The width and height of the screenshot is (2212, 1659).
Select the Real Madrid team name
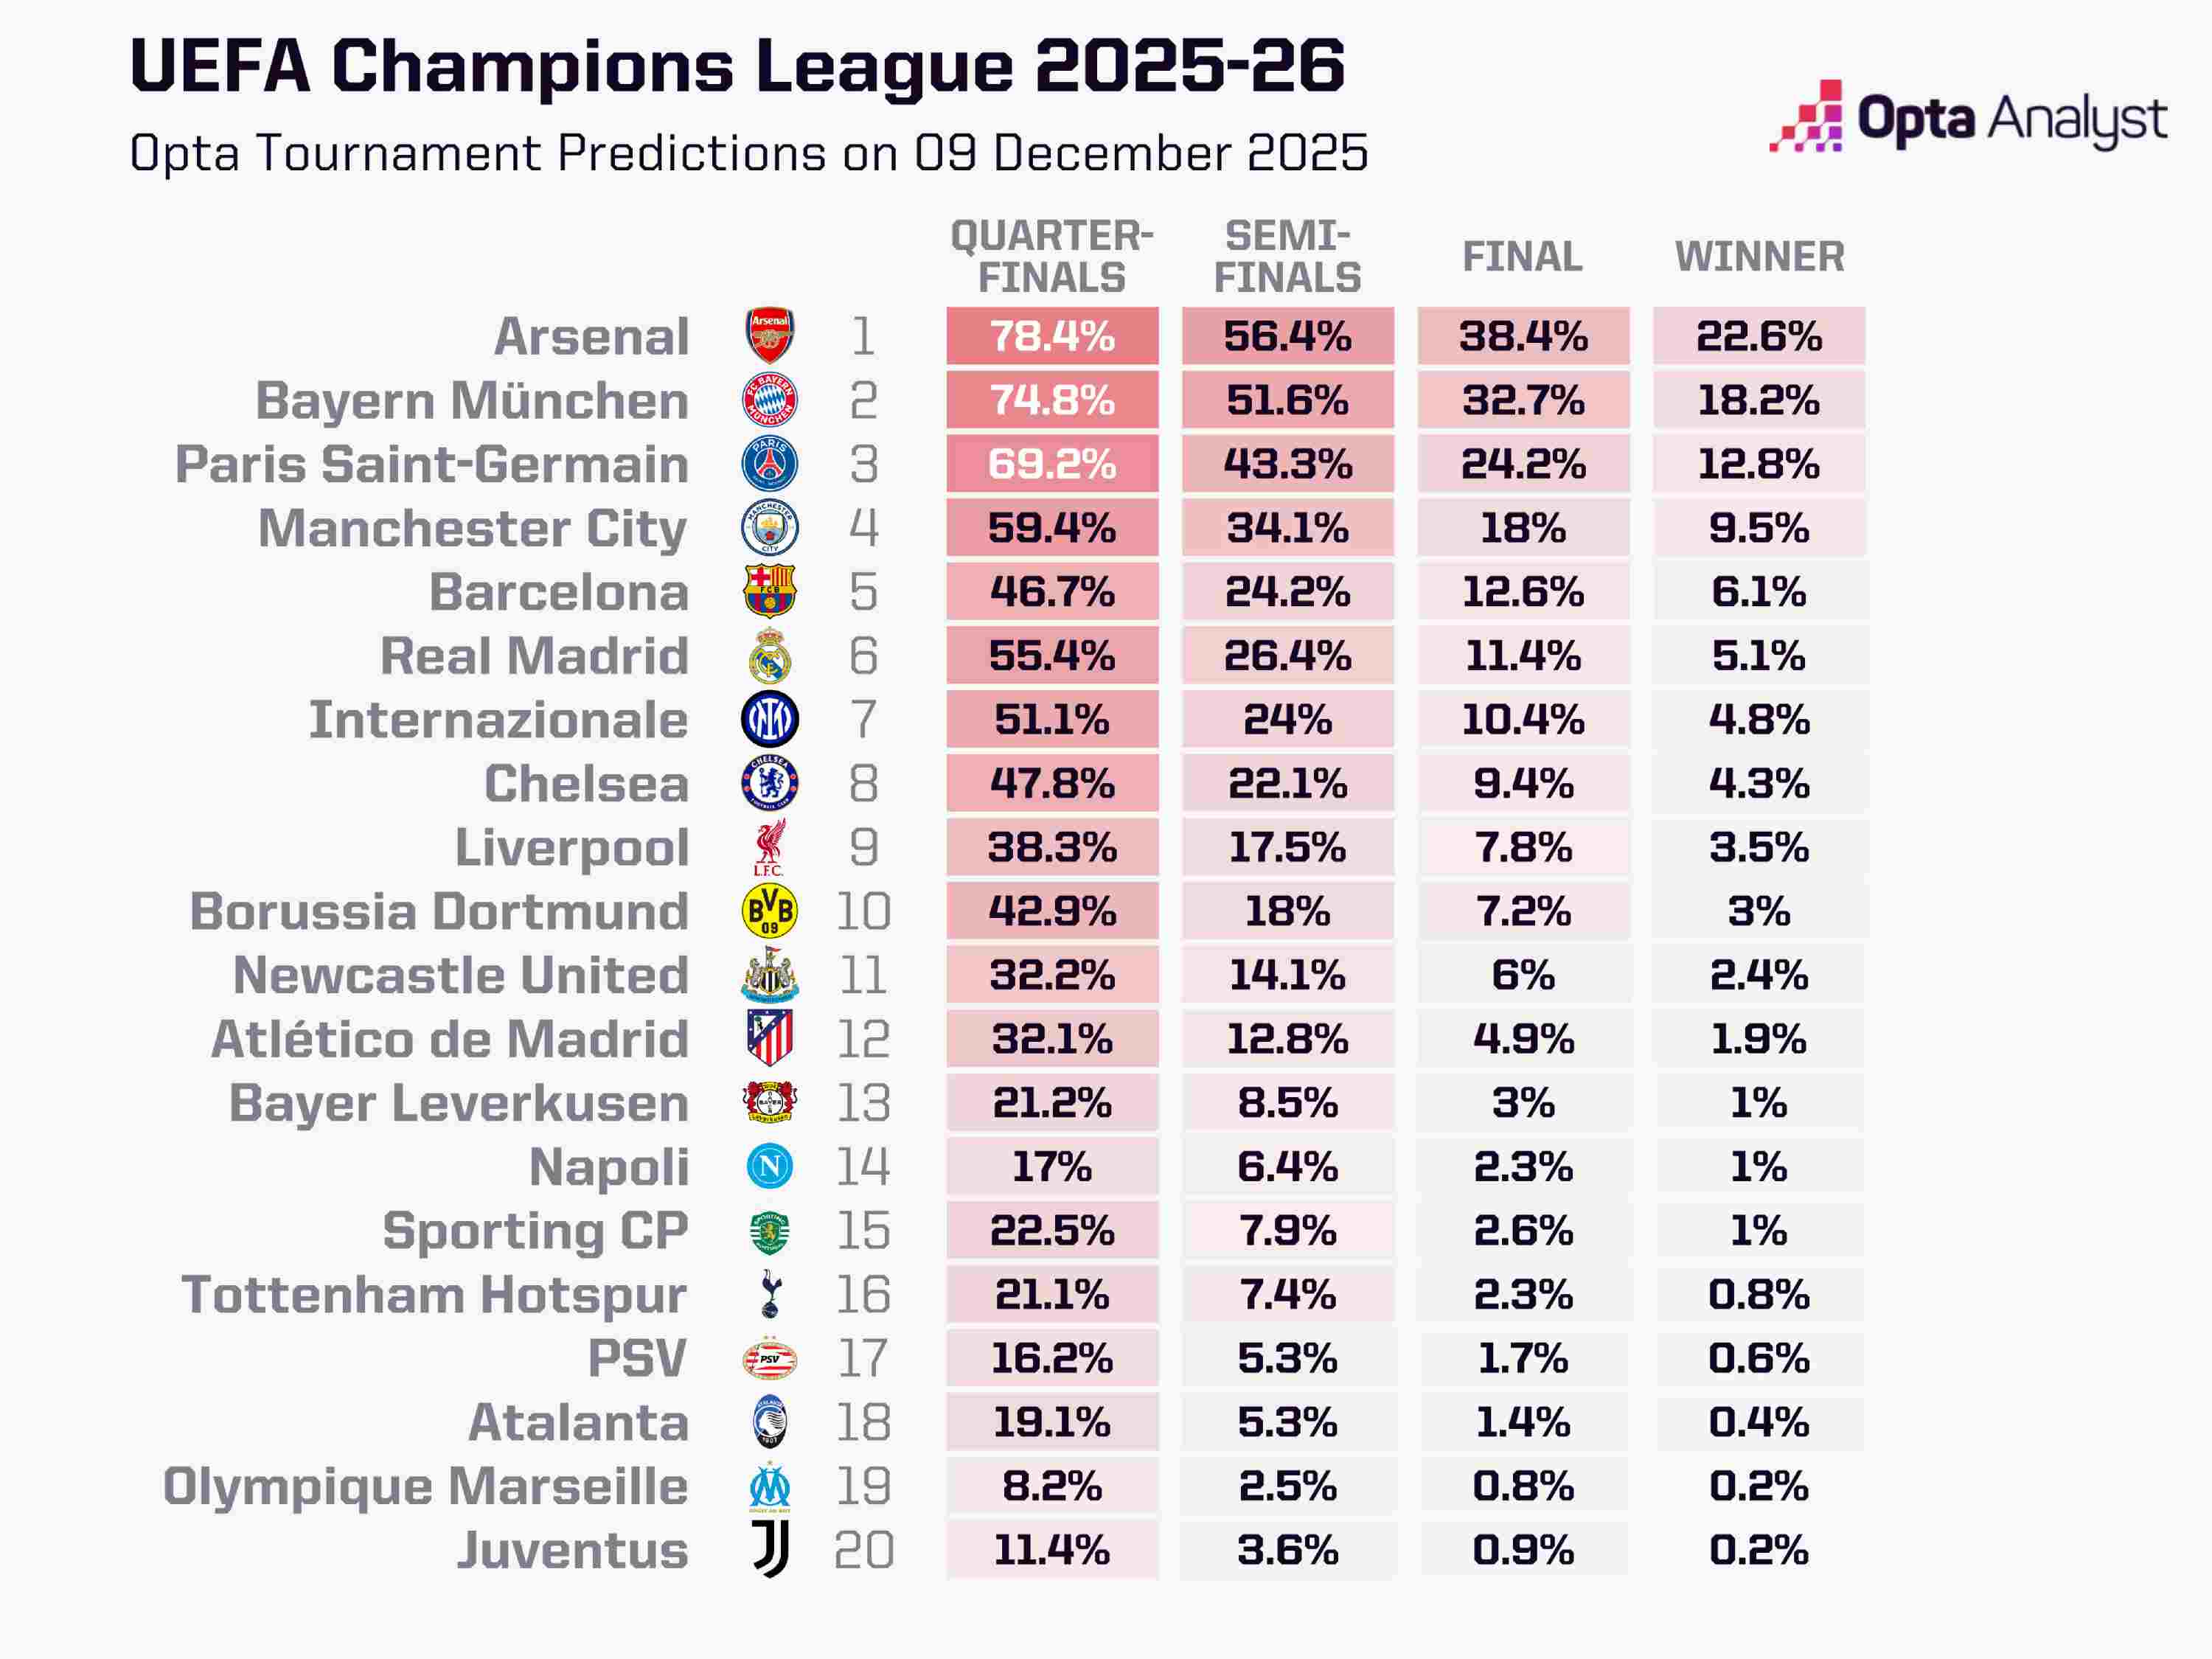534,656
